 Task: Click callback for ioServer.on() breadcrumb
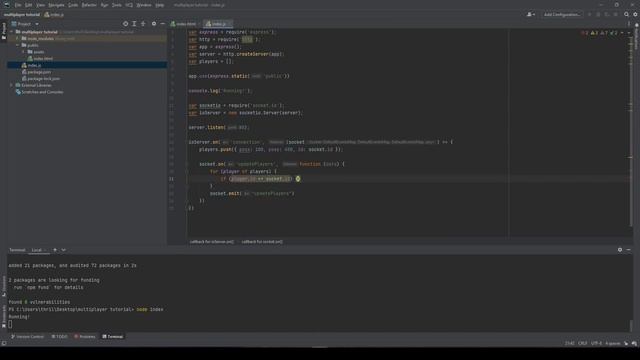pos(211,242)
